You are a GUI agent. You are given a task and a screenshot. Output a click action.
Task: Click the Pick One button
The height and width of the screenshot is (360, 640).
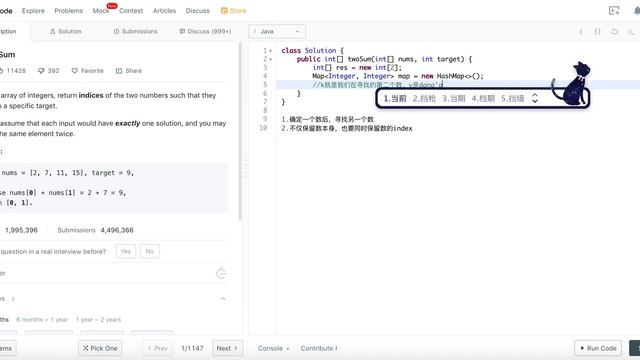[x=100, y=348]
